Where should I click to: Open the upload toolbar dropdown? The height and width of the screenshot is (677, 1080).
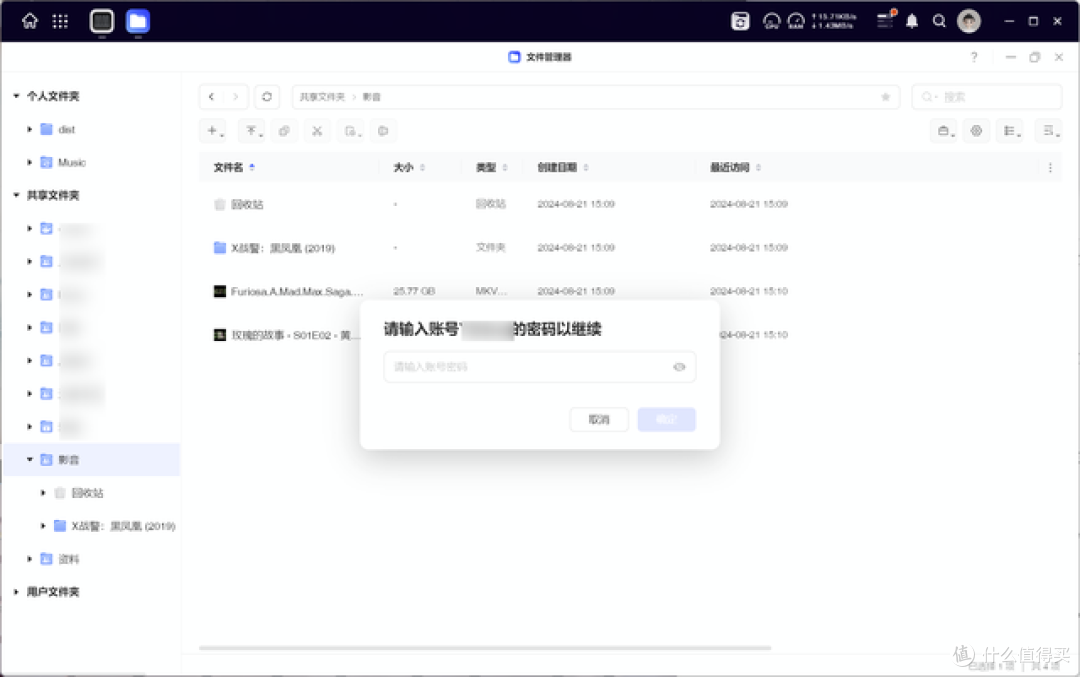pyautogui.click(x=253, y=131)
